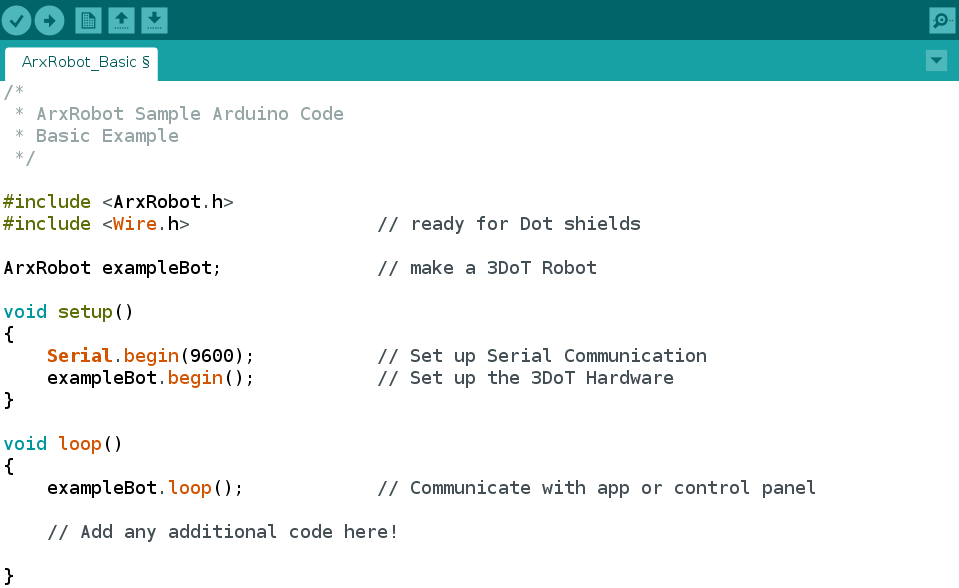
Task: Click the 'Basic Example' header comment
Action: (x=107, y=136)
